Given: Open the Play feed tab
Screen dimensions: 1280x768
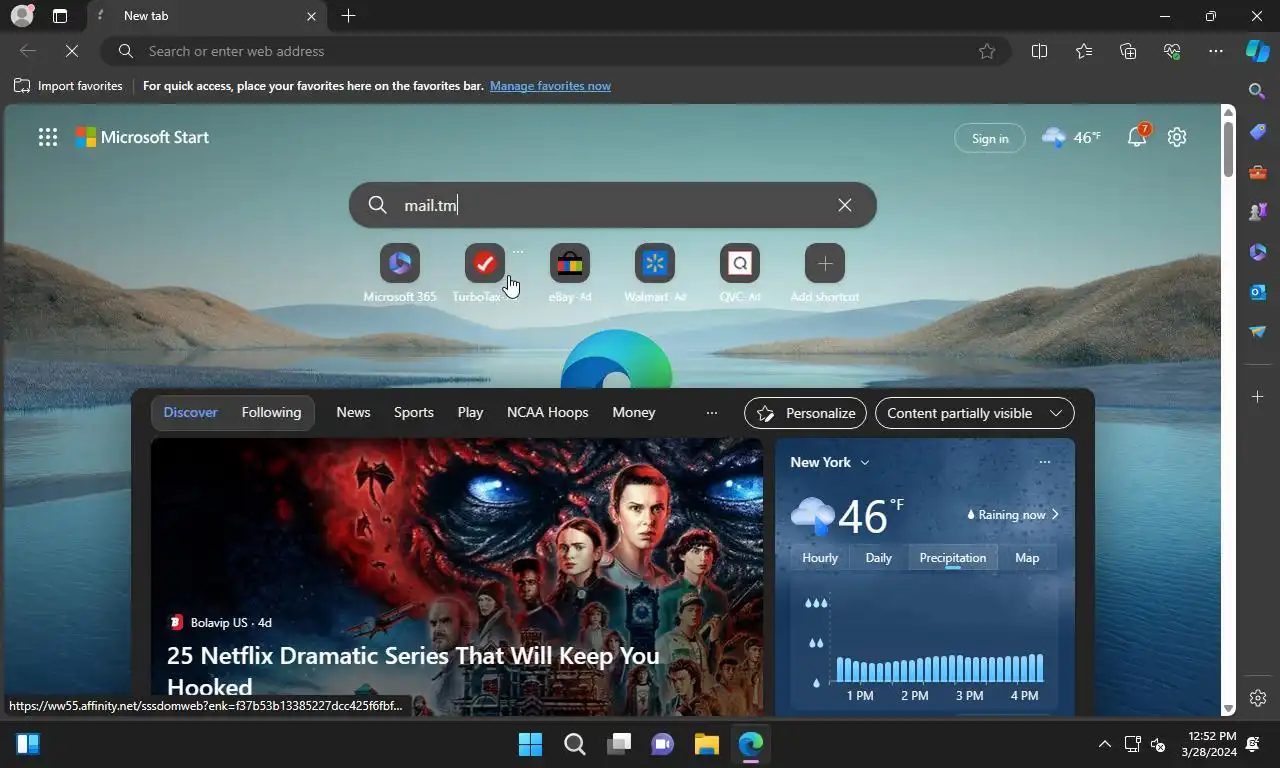Looking at the screenshot, I should (x=470, y=412).
